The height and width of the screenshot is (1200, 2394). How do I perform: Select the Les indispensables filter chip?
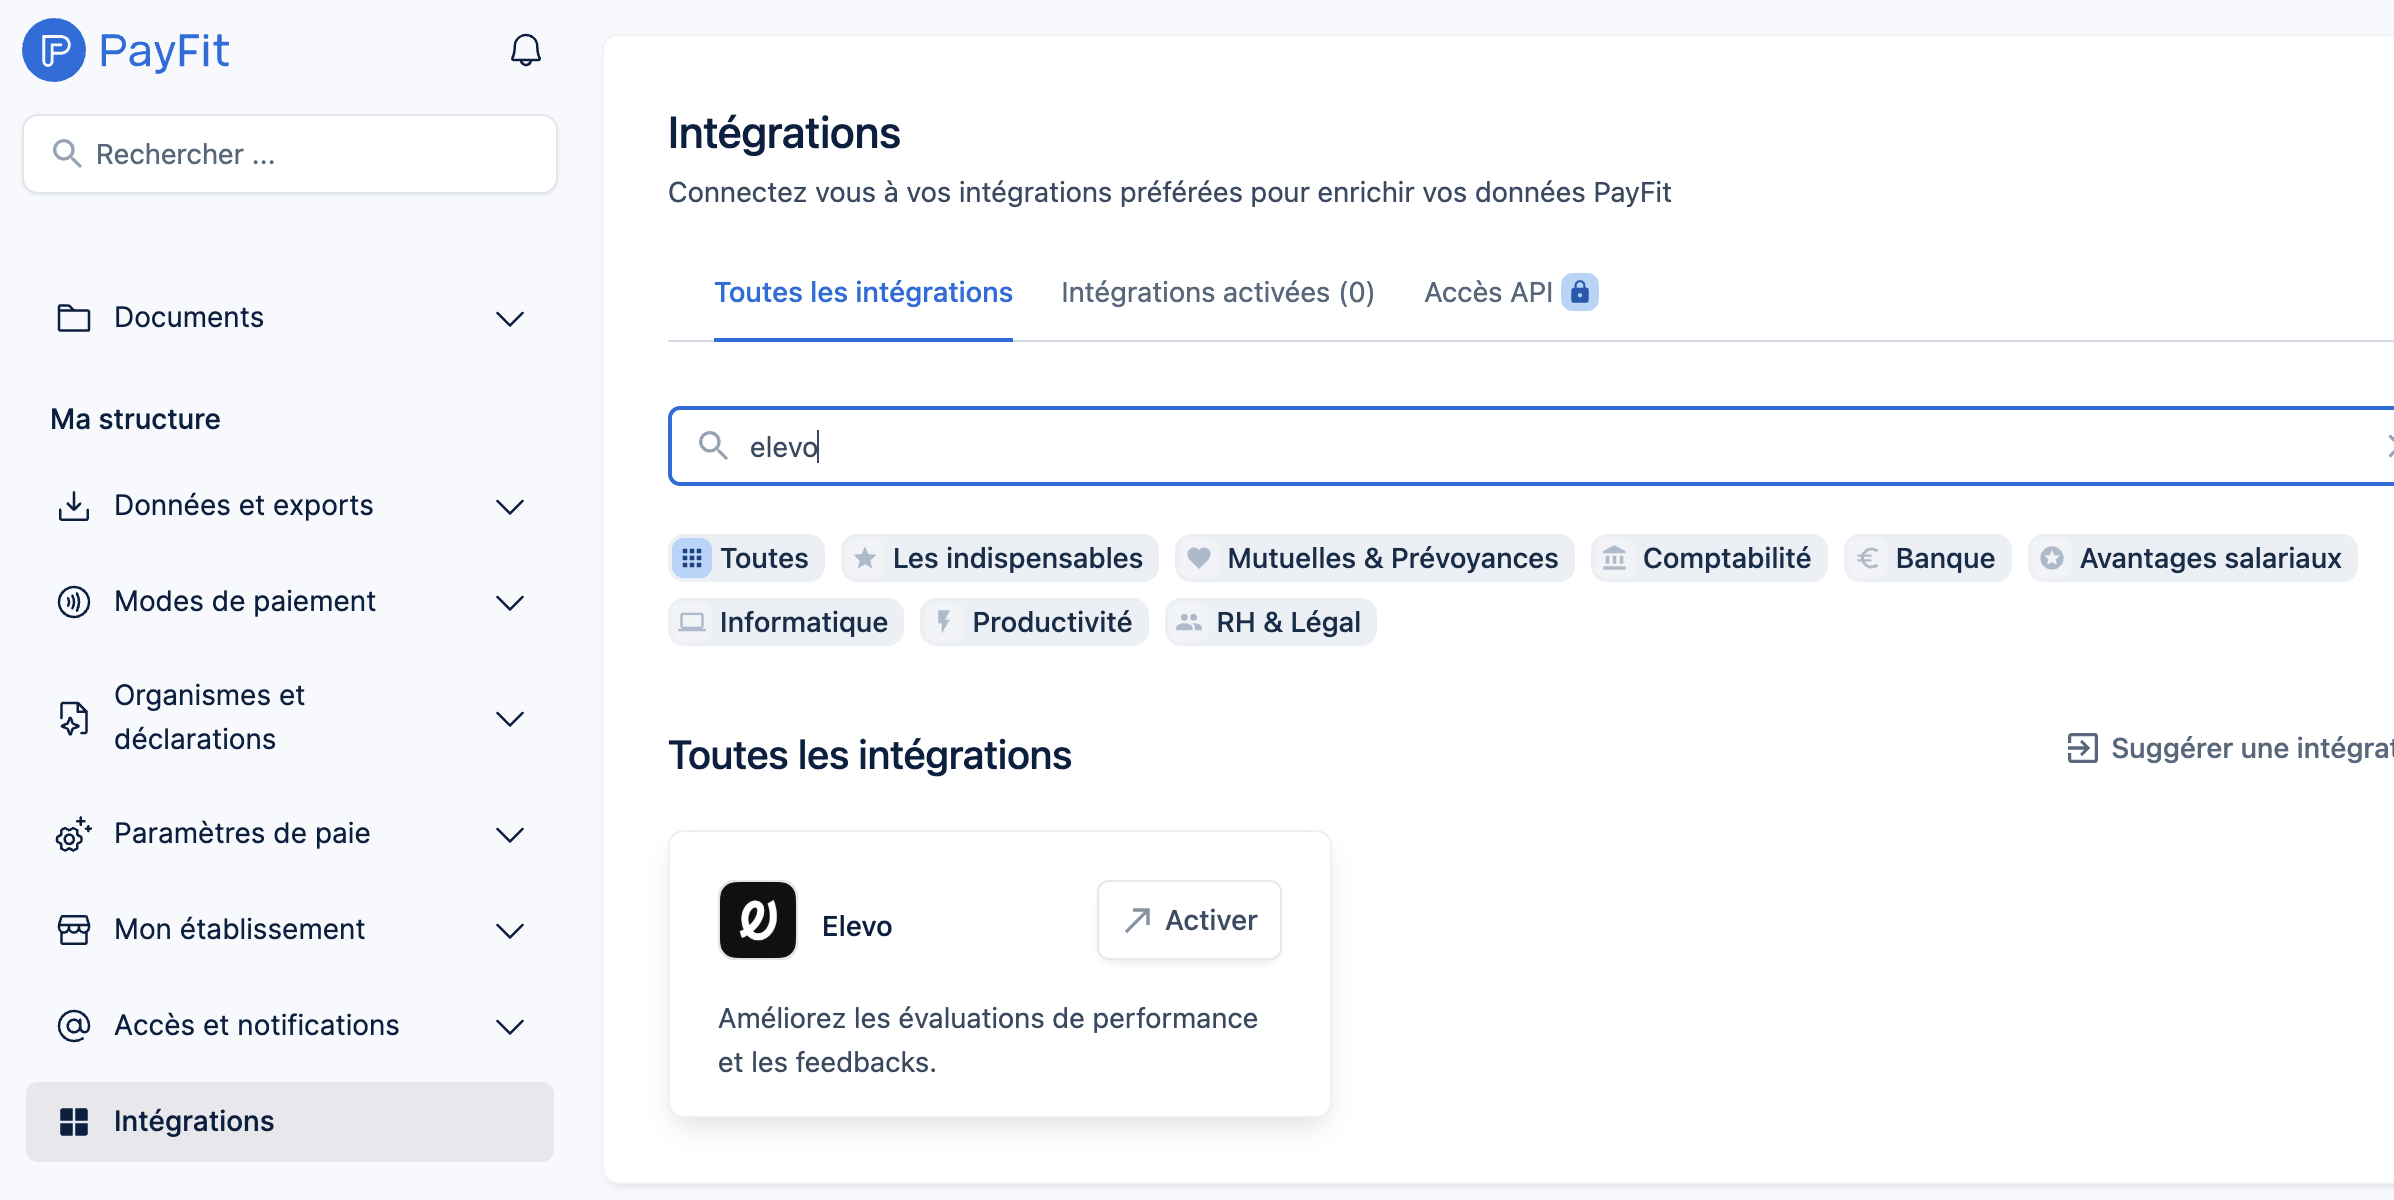point(1000,558)
